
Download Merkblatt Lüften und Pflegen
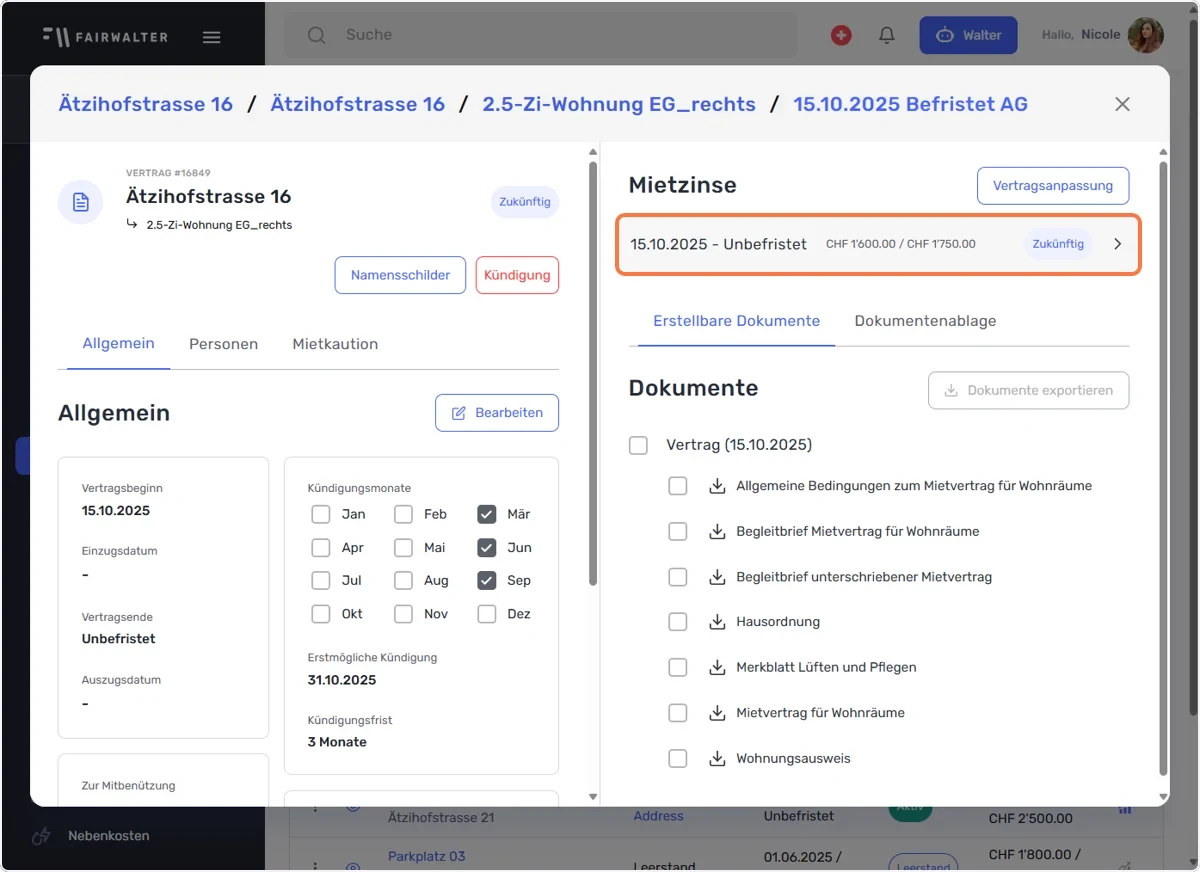[x=717, y=667]
